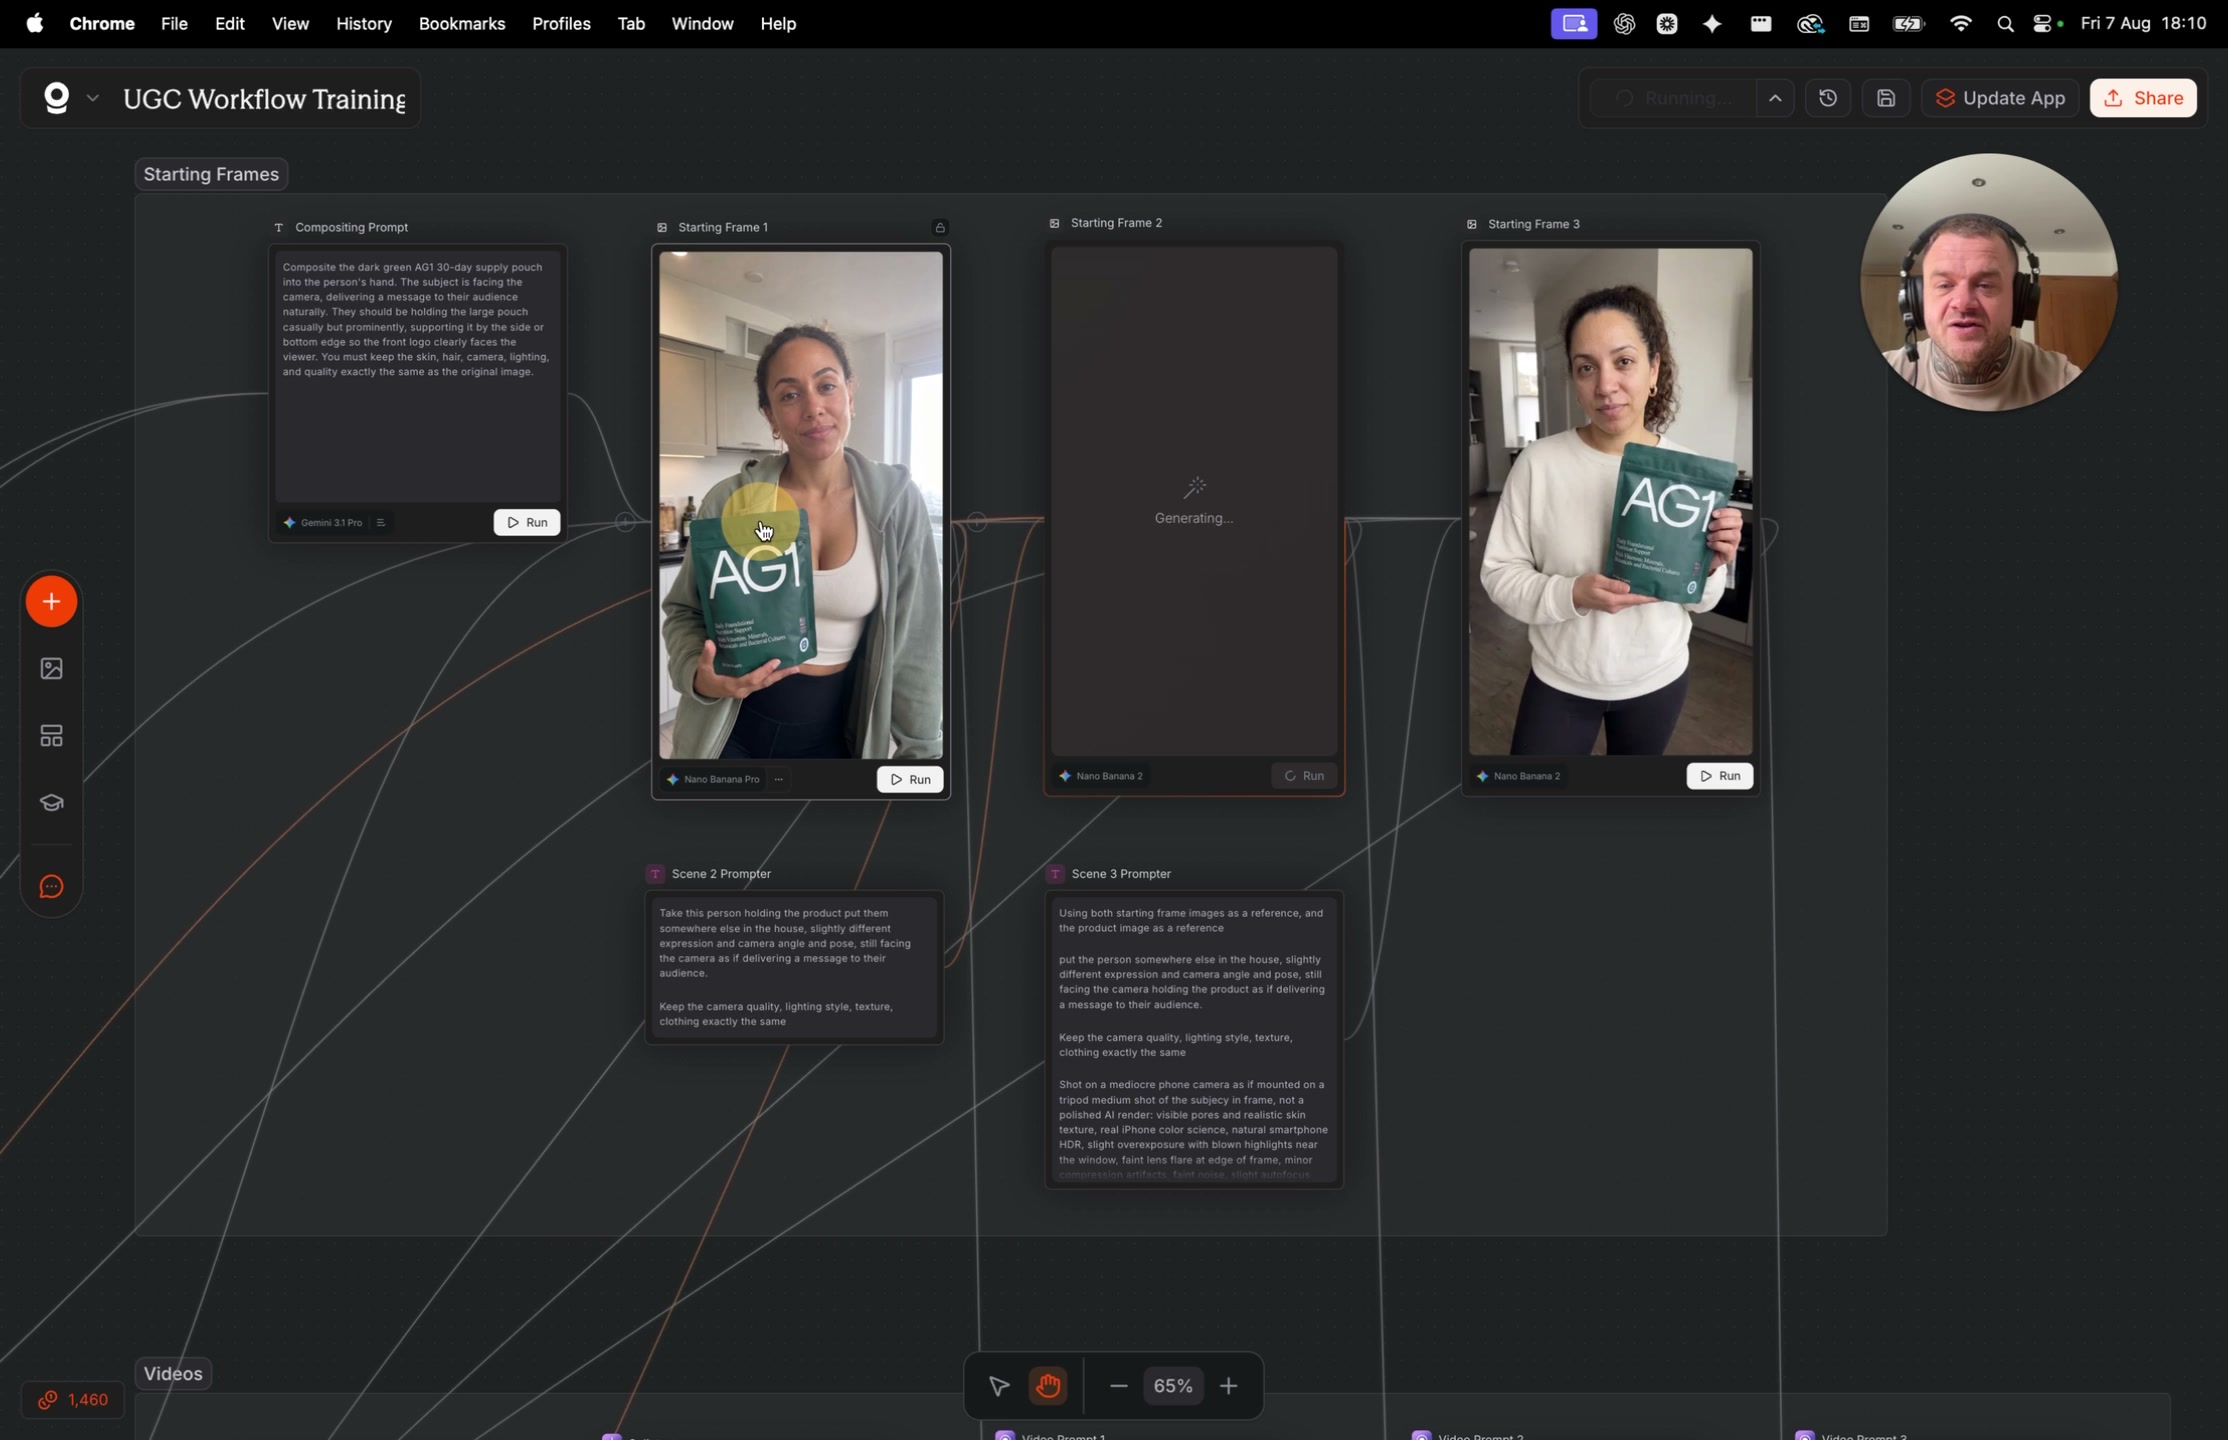2228x1440 pixels.
Task: Select the Videos group label
Action: (173, 1373)
